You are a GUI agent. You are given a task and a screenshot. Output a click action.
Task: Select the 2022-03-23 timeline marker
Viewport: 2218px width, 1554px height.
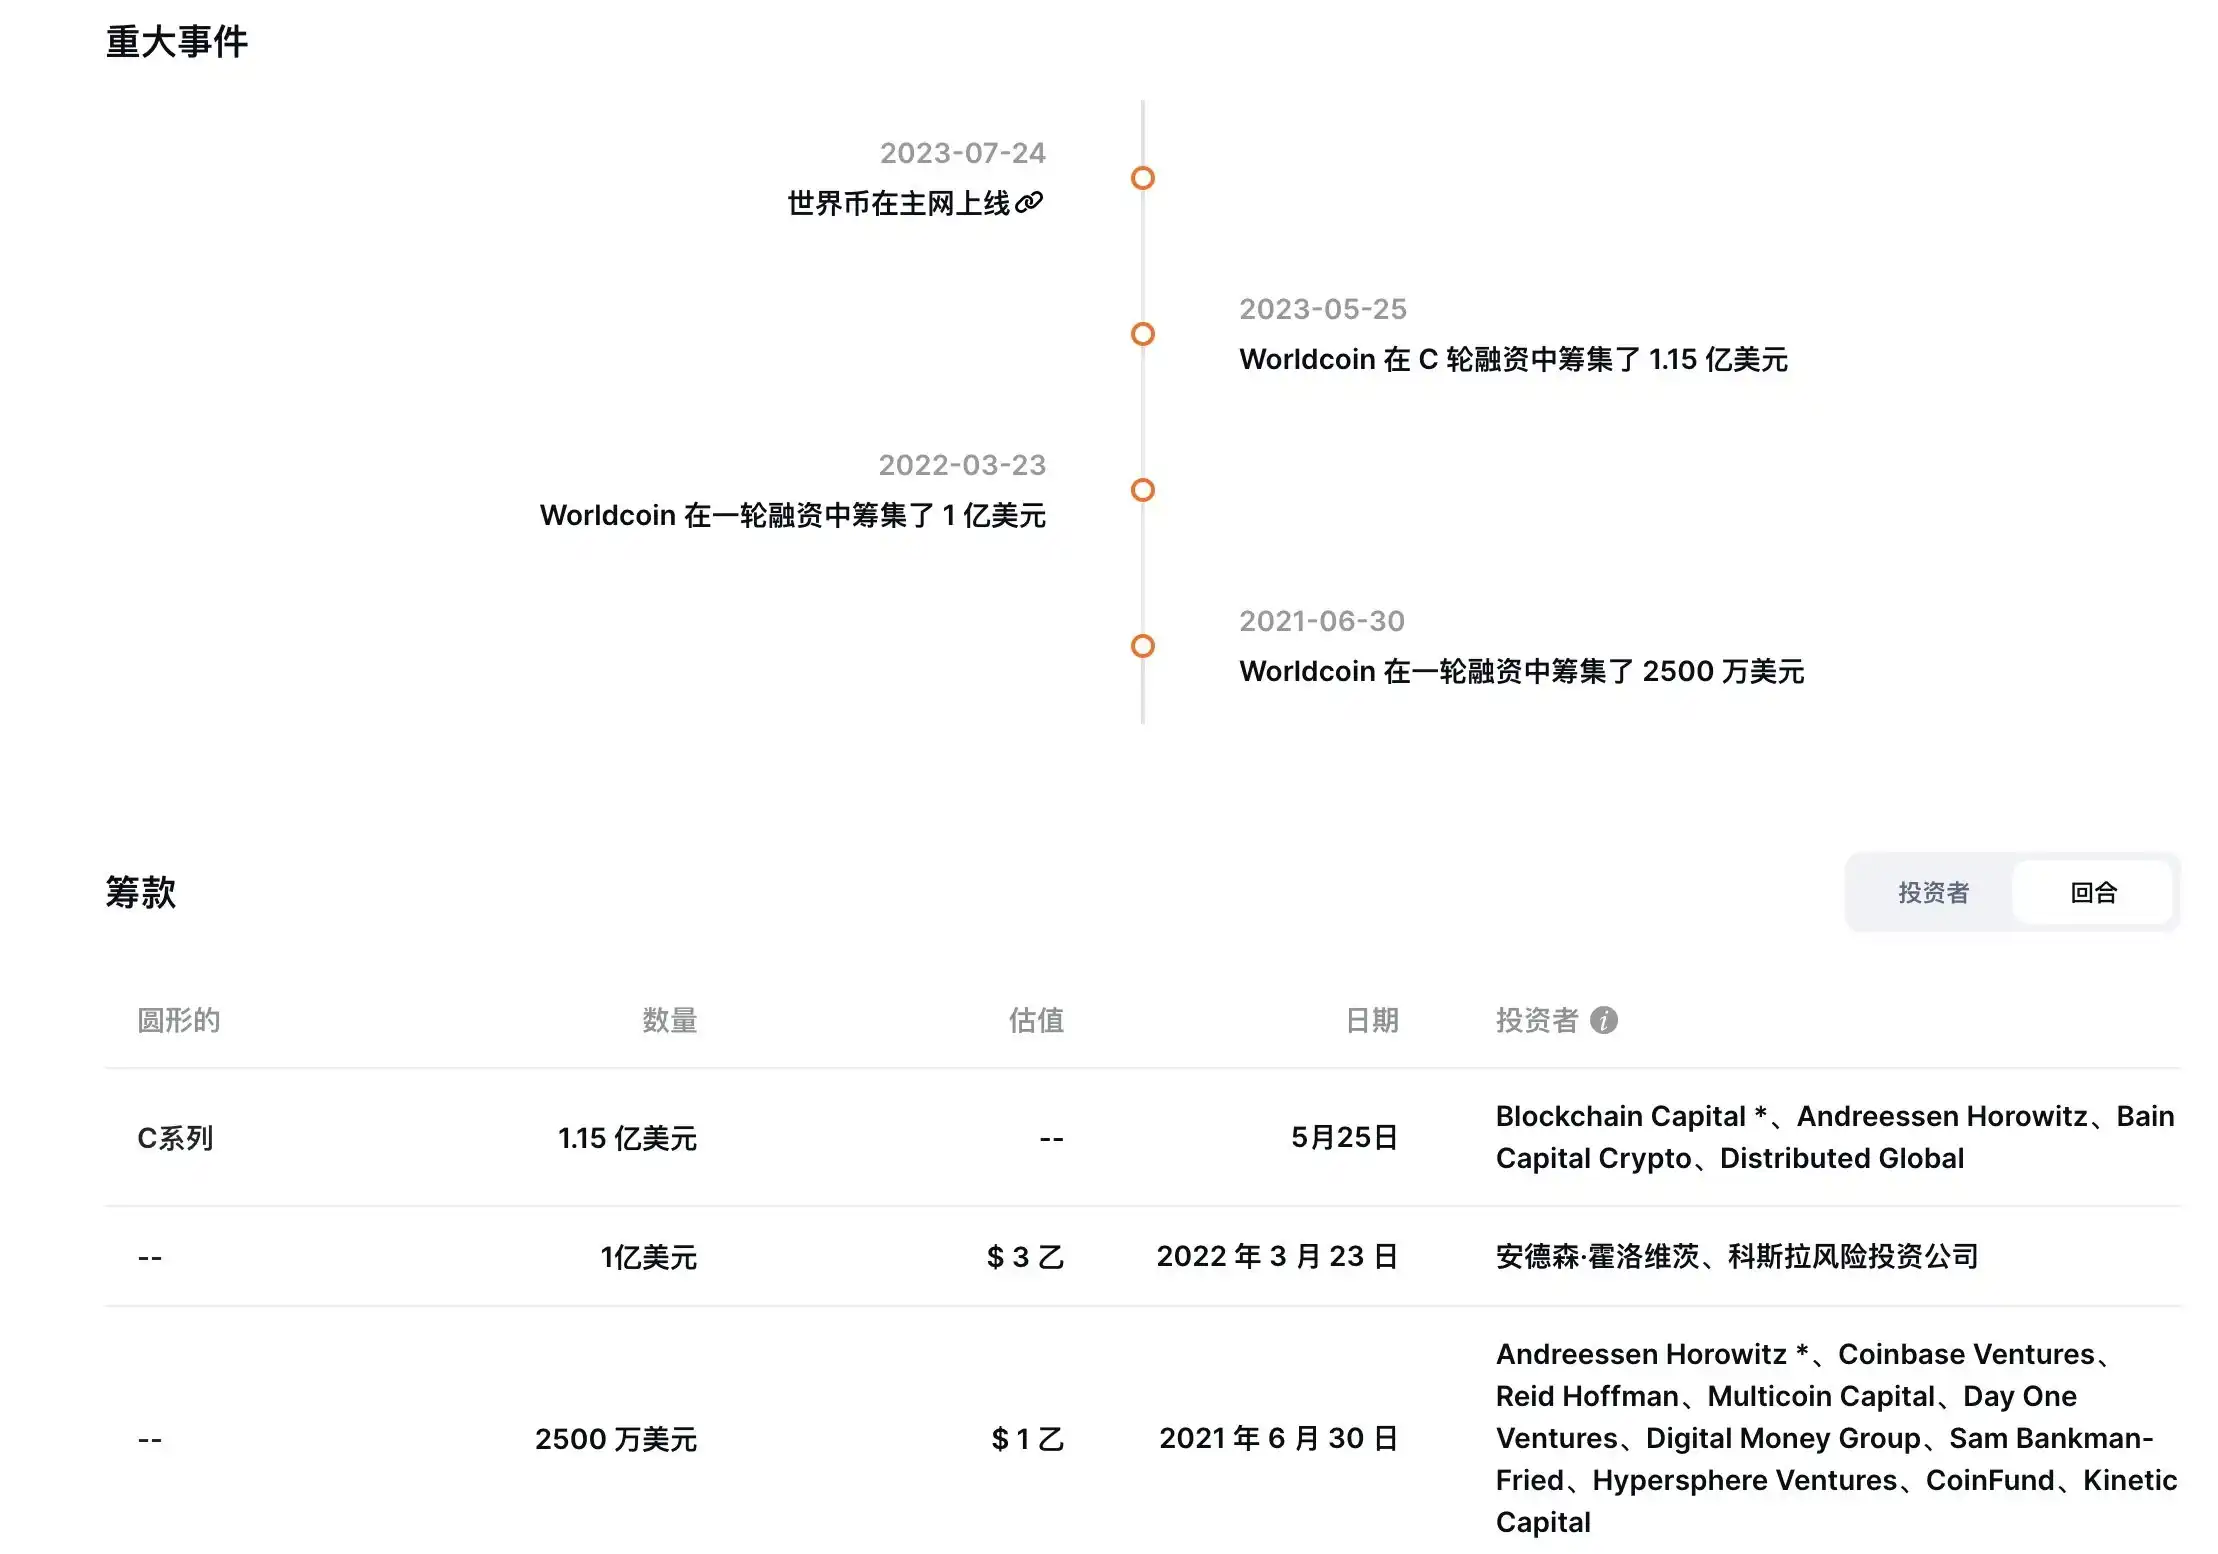[1142, 490]
